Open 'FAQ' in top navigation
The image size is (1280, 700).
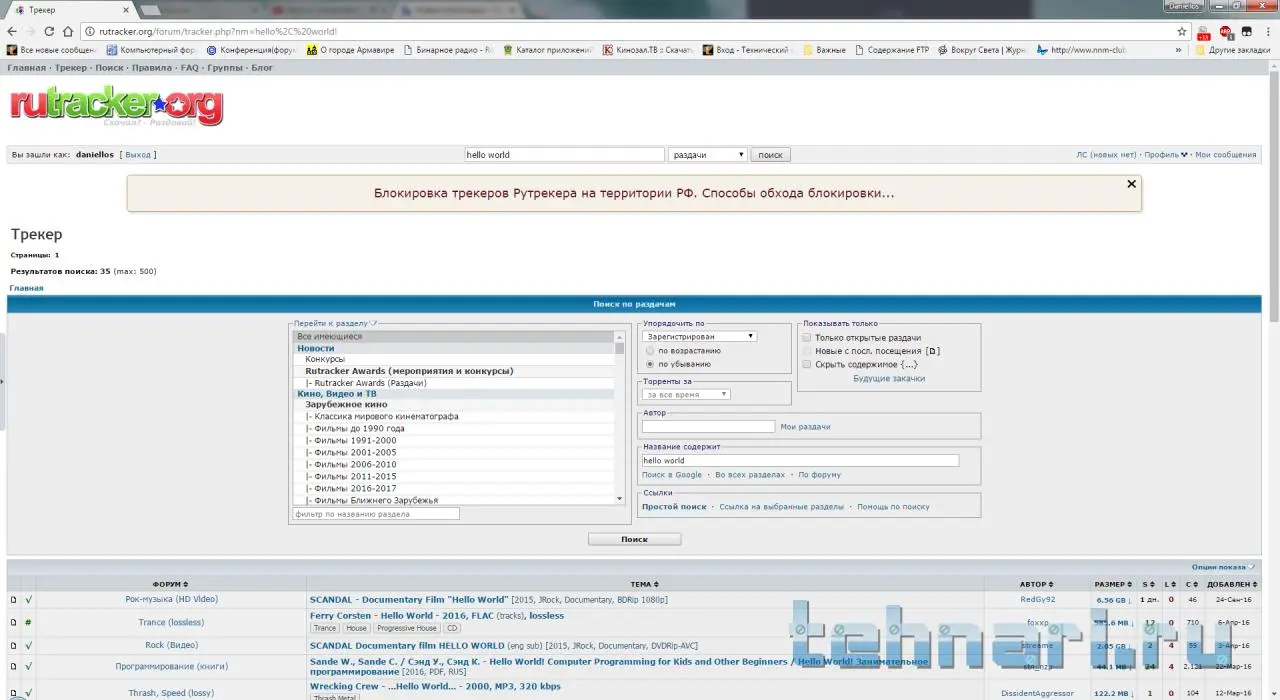[x=190, y=68]
